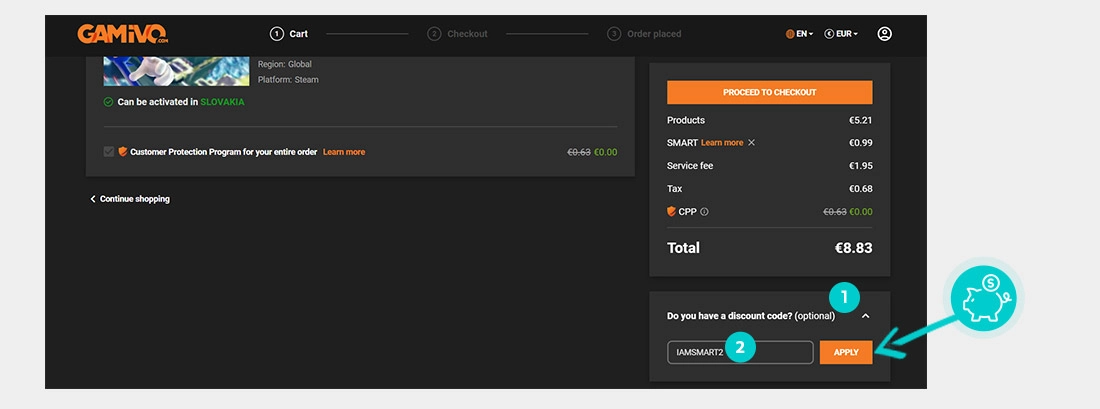Click the Customer Protection Program shield icon
The height and width of the screenshot is (409, 1100).
coord(123,152)
